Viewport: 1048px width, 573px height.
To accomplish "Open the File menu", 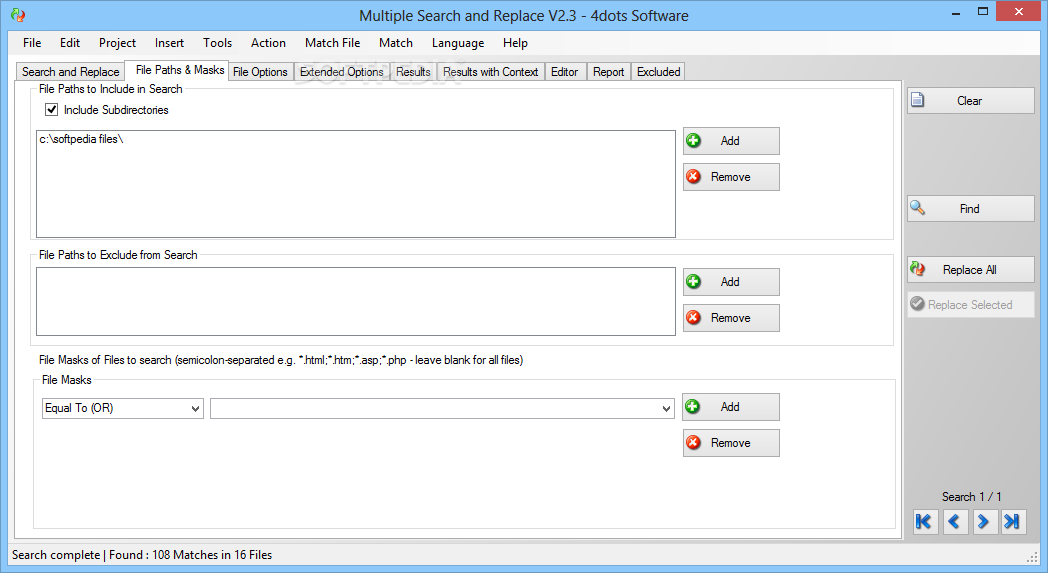I will pos(32,43).
